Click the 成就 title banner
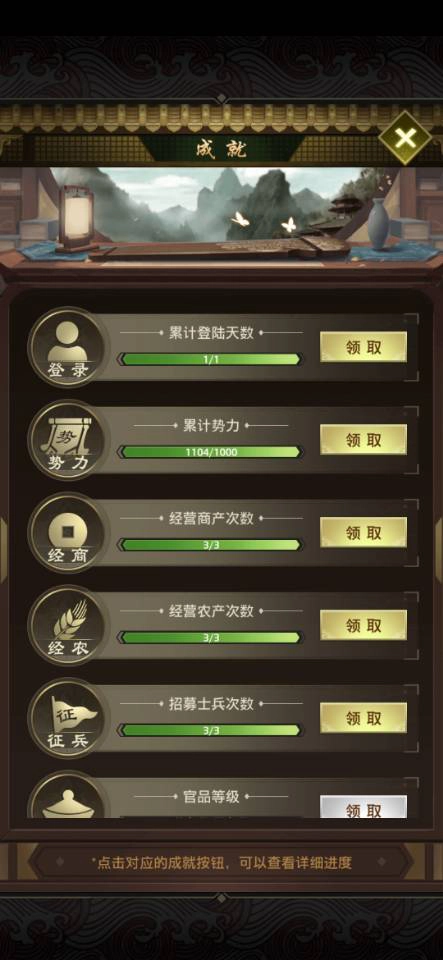 (221, 149)
